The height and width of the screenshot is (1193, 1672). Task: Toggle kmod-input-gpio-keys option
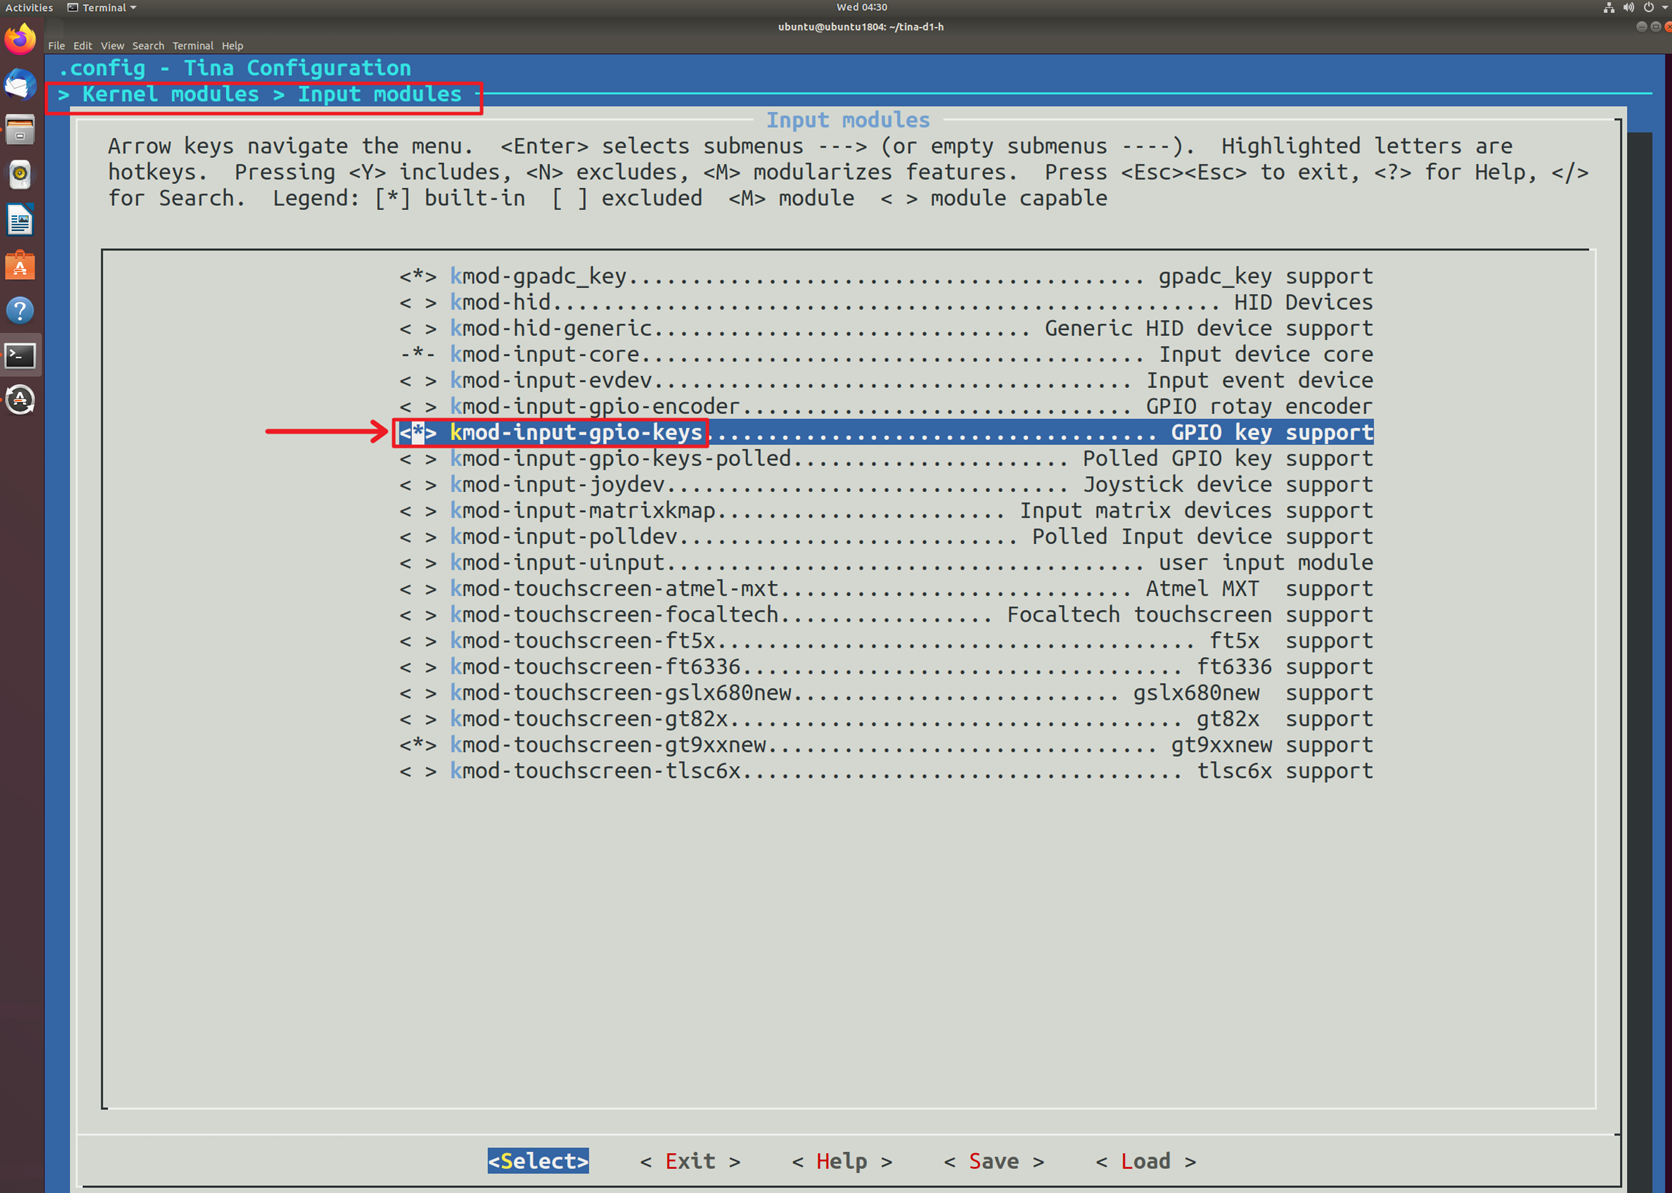click(418, 433)
